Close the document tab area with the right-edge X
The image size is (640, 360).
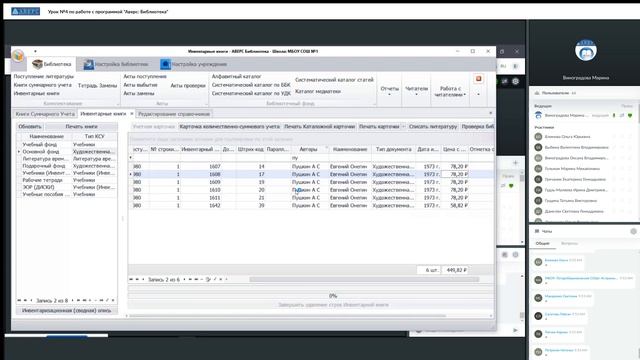[x=490, y=113]
